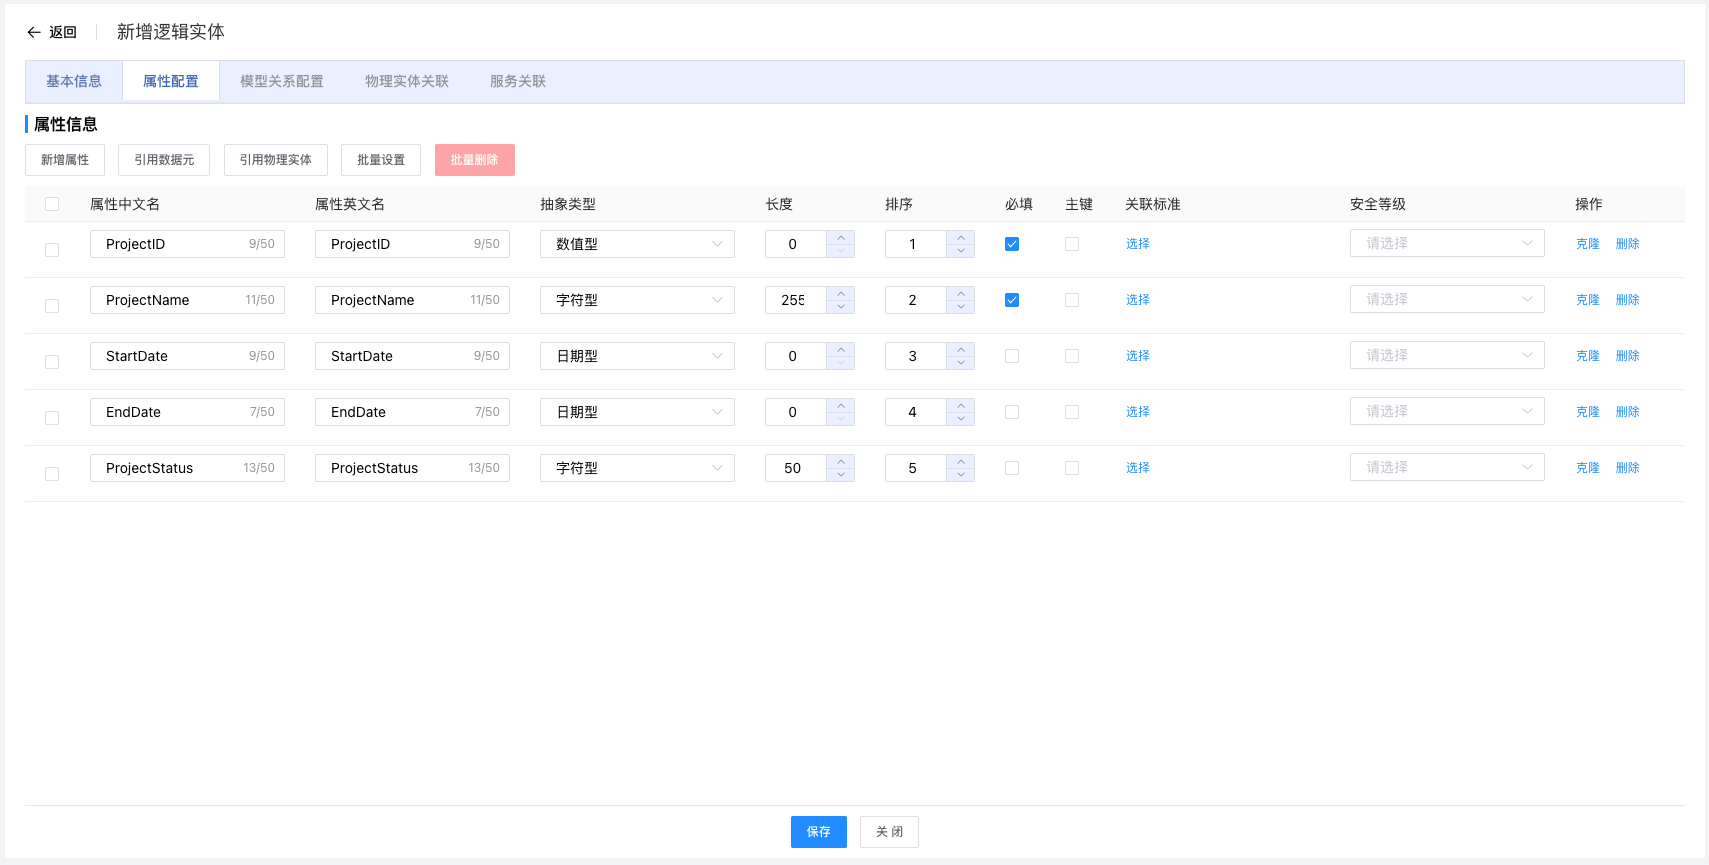The width and height of the screenshot is (1709, 865).
Task: Increase sort order for StartDate row
Action: coord(960,349)
